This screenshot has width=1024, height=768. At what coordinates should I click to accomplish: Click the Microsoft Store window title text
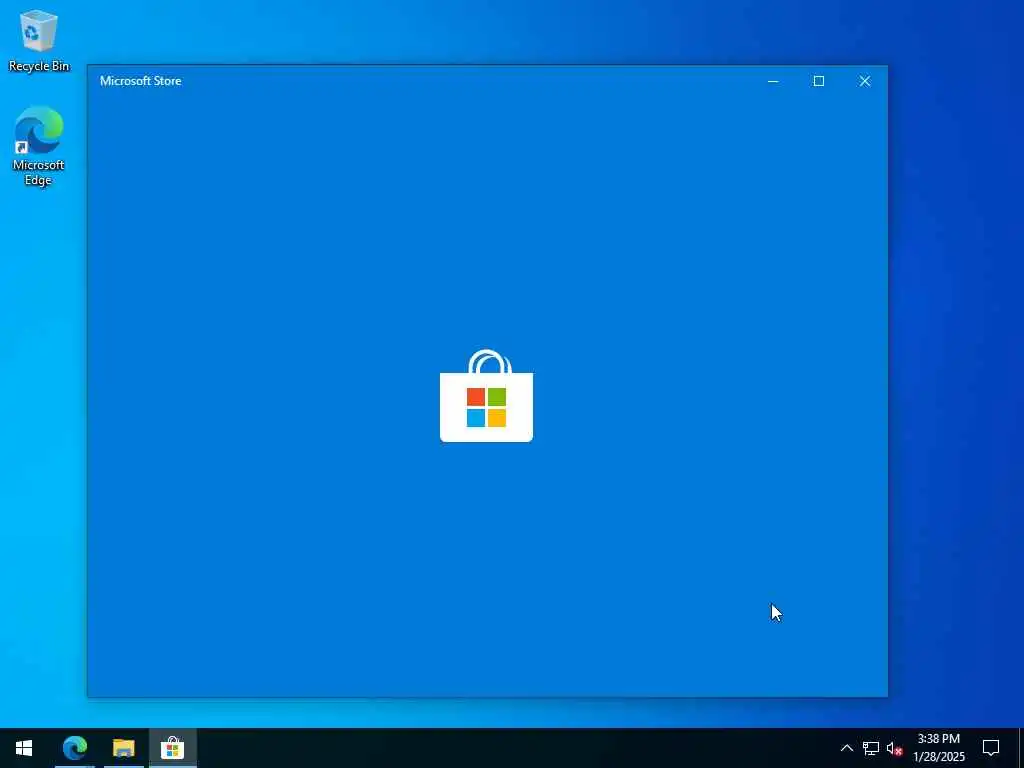140,81
